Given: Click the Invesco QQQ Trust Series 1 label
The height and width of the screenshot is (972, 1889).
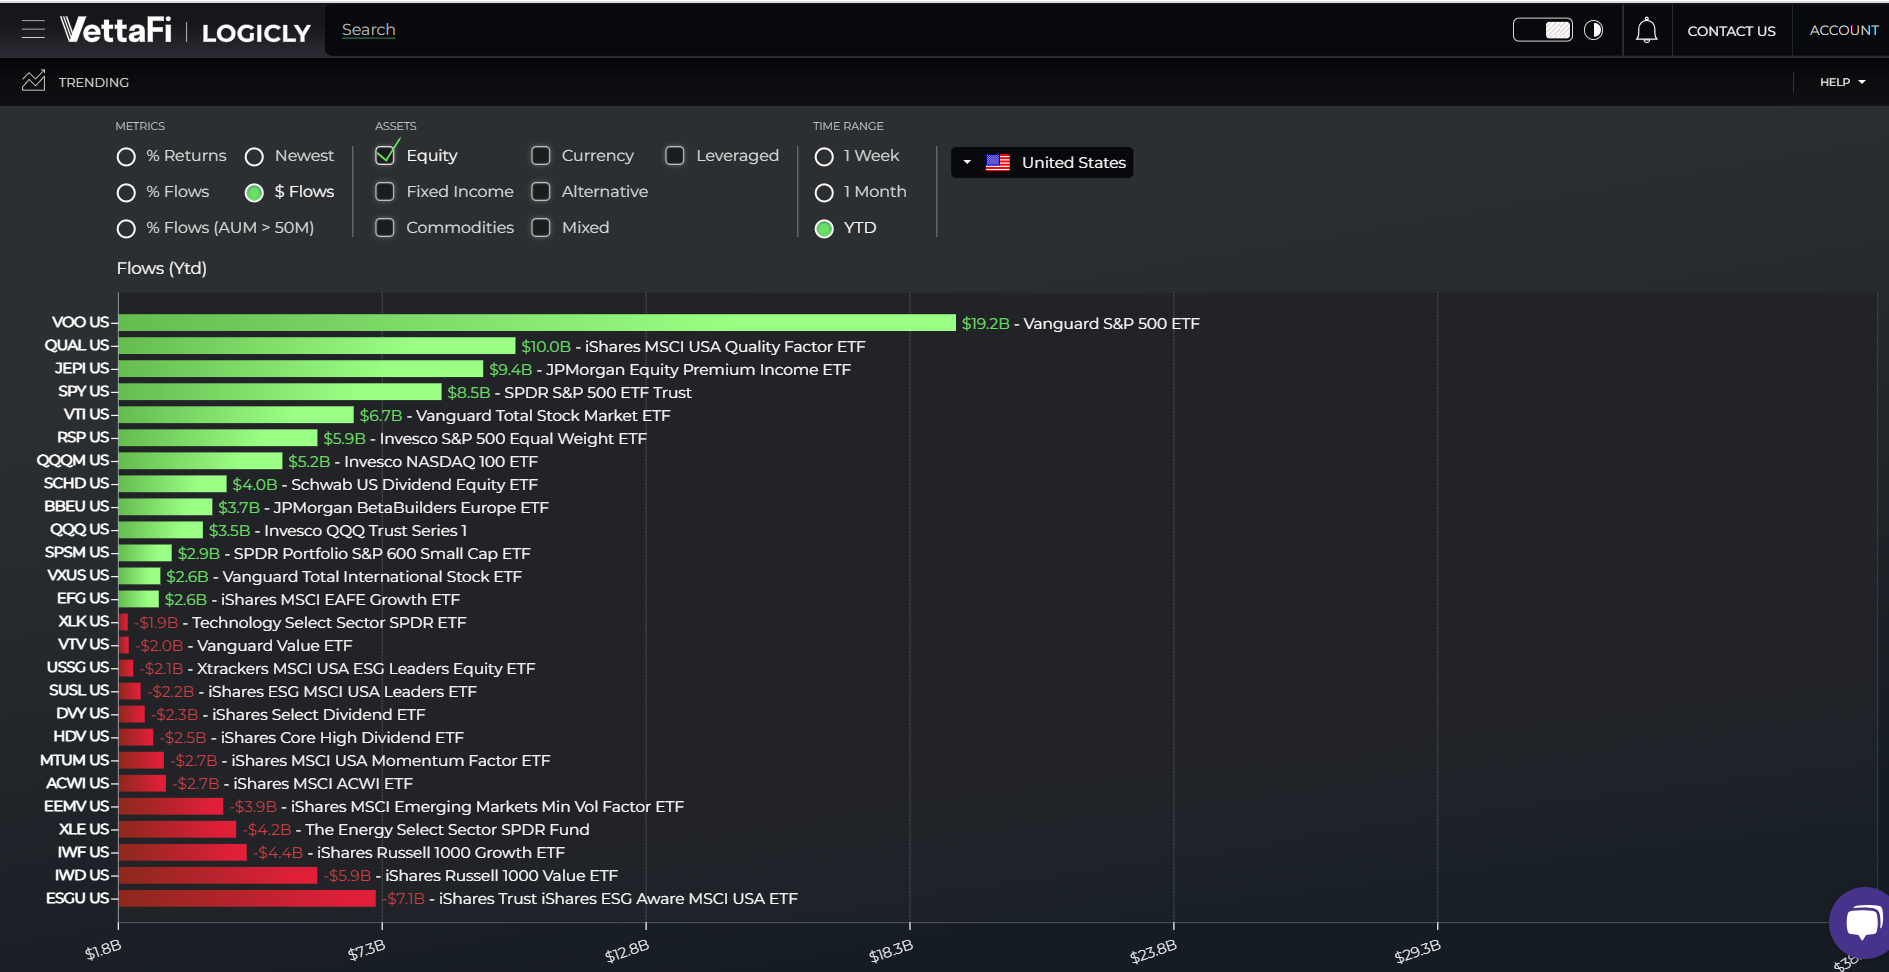Looking at the screenshot, I should click(x=365, y=531).
